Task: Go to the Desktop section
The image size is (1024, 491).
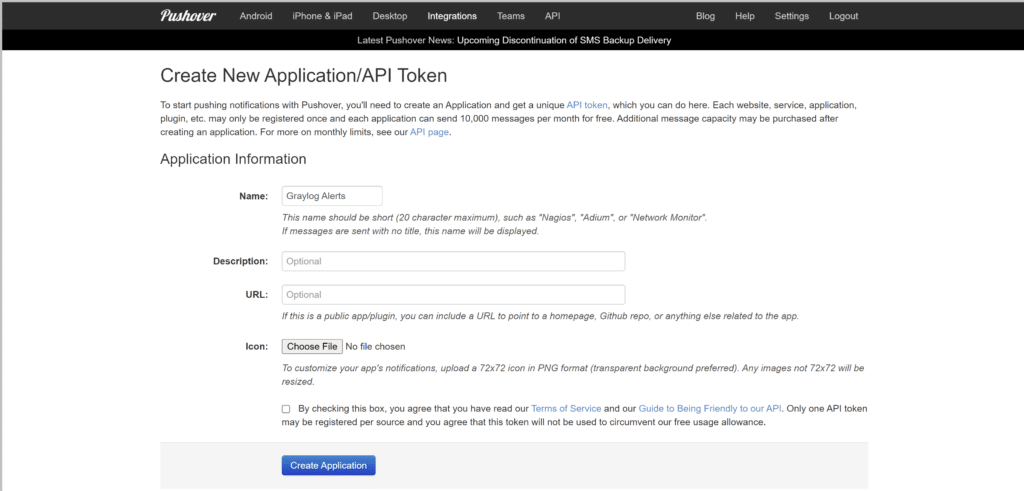Action: [390, 16]
